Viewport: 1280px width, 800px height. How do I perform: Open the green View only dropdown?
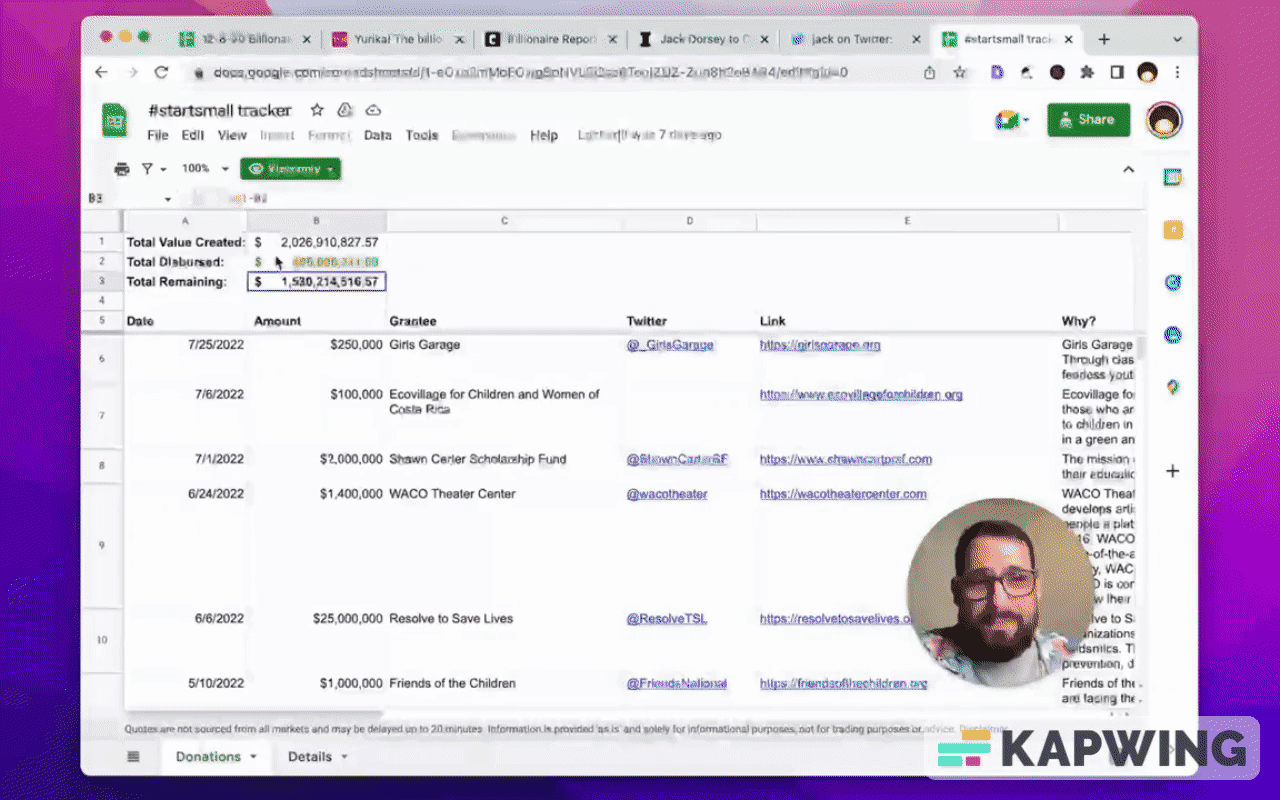point(290,169)
